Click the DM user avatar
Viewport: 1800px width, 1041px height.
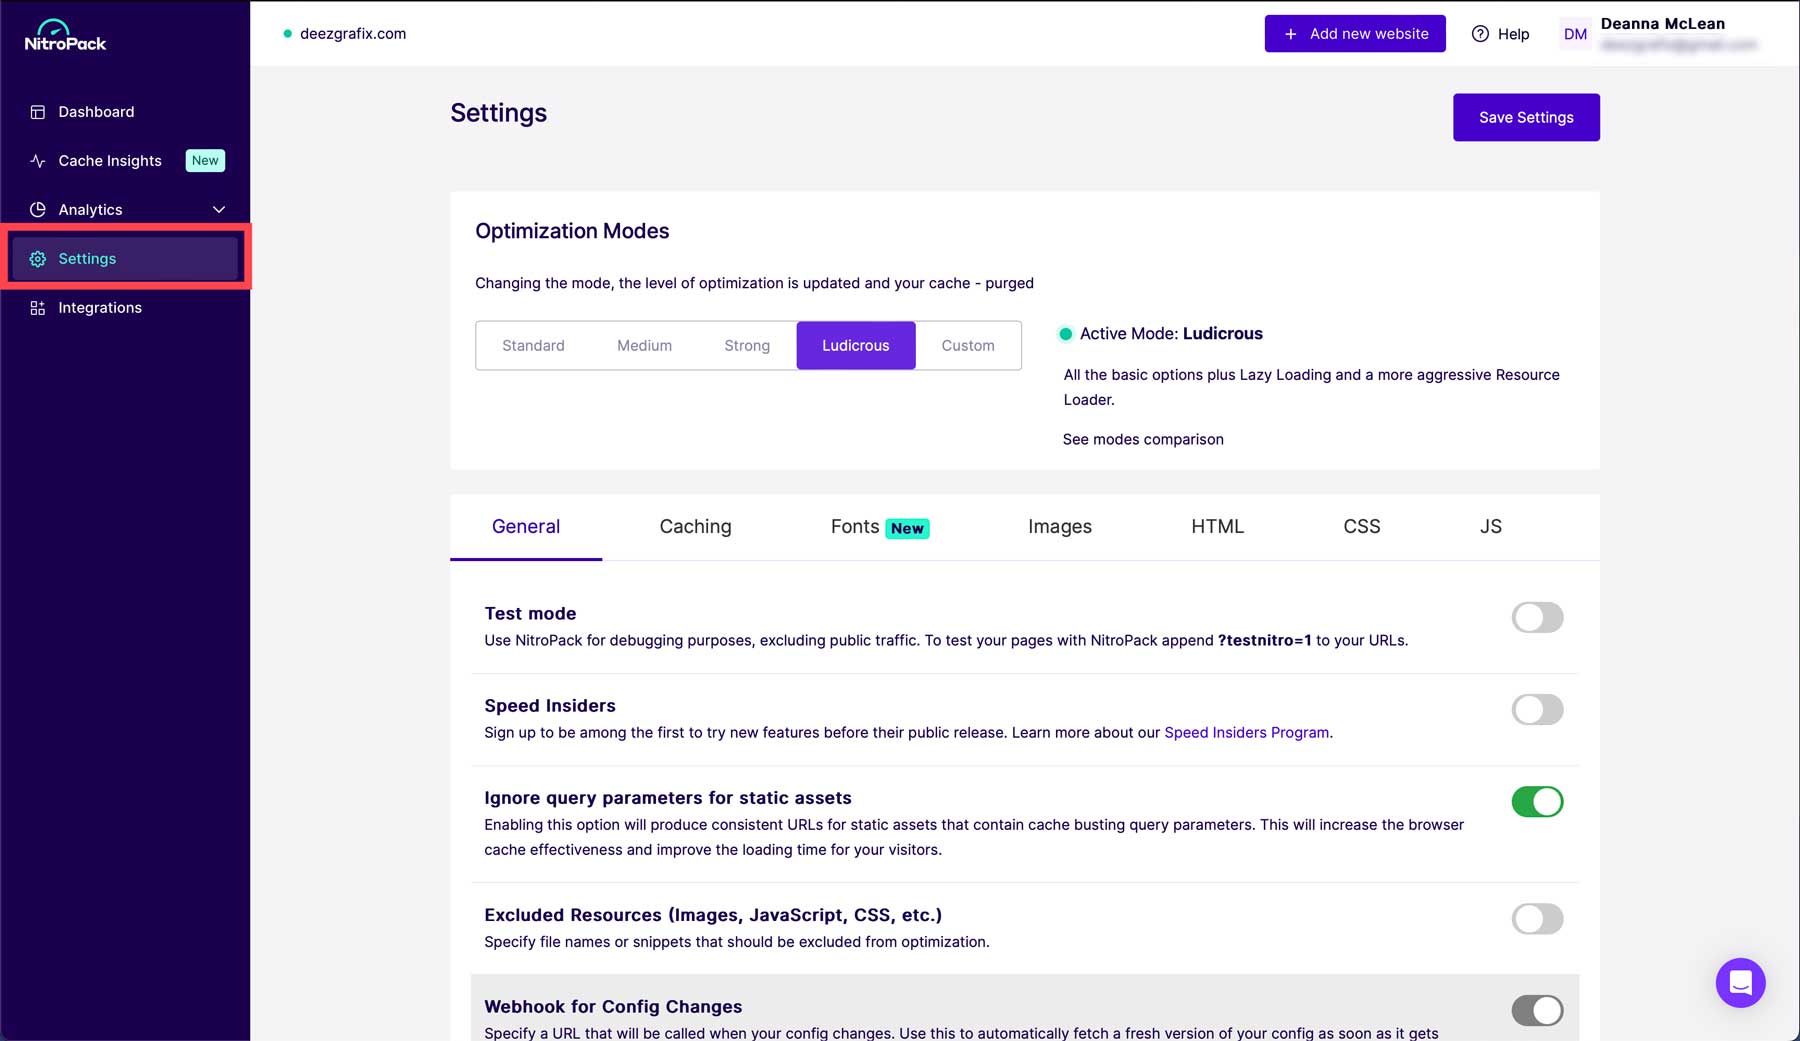(1575, 33)
